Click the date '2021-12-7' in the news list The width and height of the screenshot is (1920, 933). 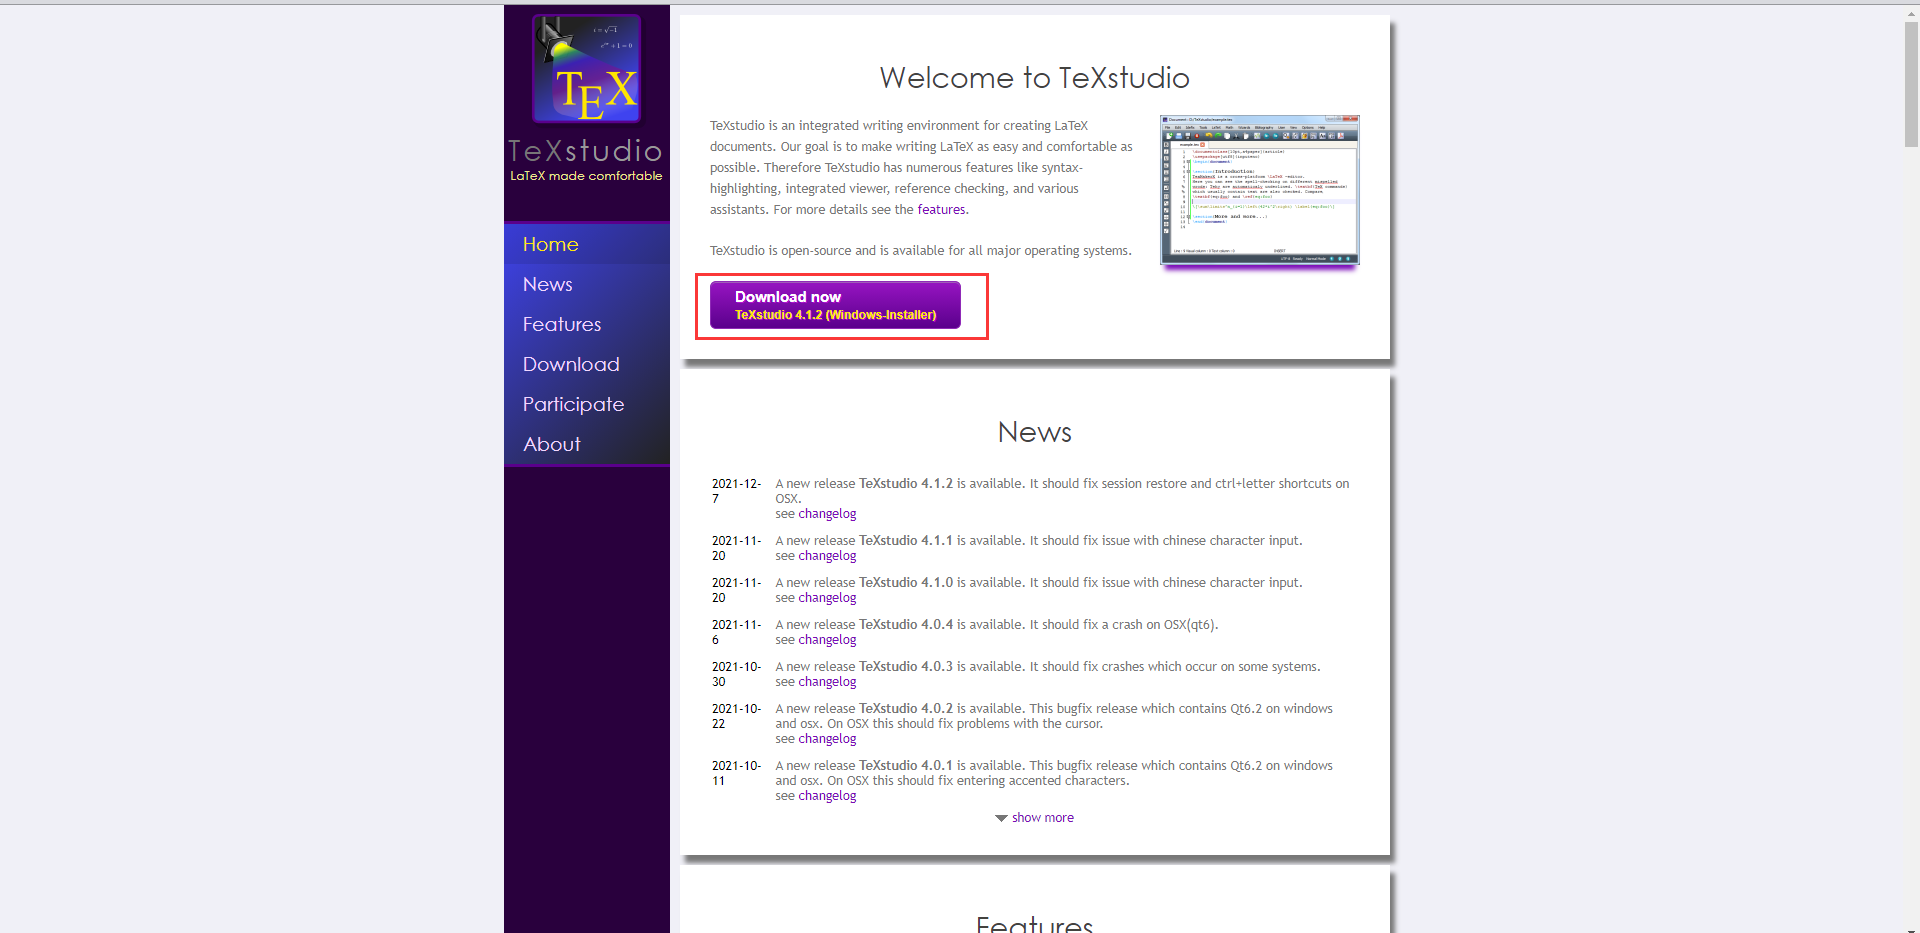pyautogui.click(x=736, y=491)
